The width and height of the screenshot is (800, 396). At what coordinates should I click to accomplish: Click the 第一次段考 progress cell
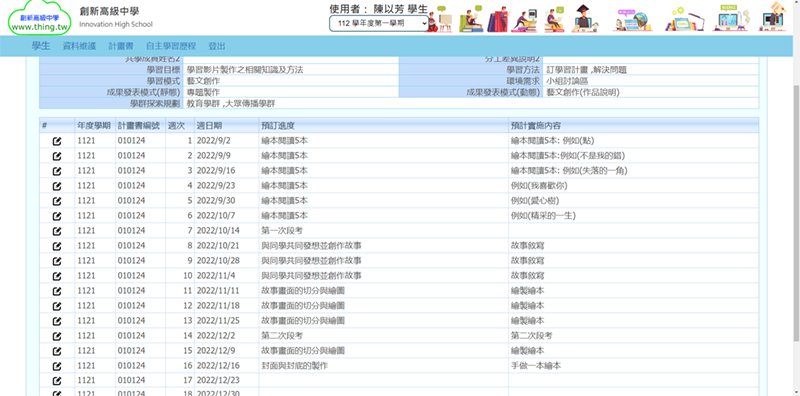tap(384, 231)
